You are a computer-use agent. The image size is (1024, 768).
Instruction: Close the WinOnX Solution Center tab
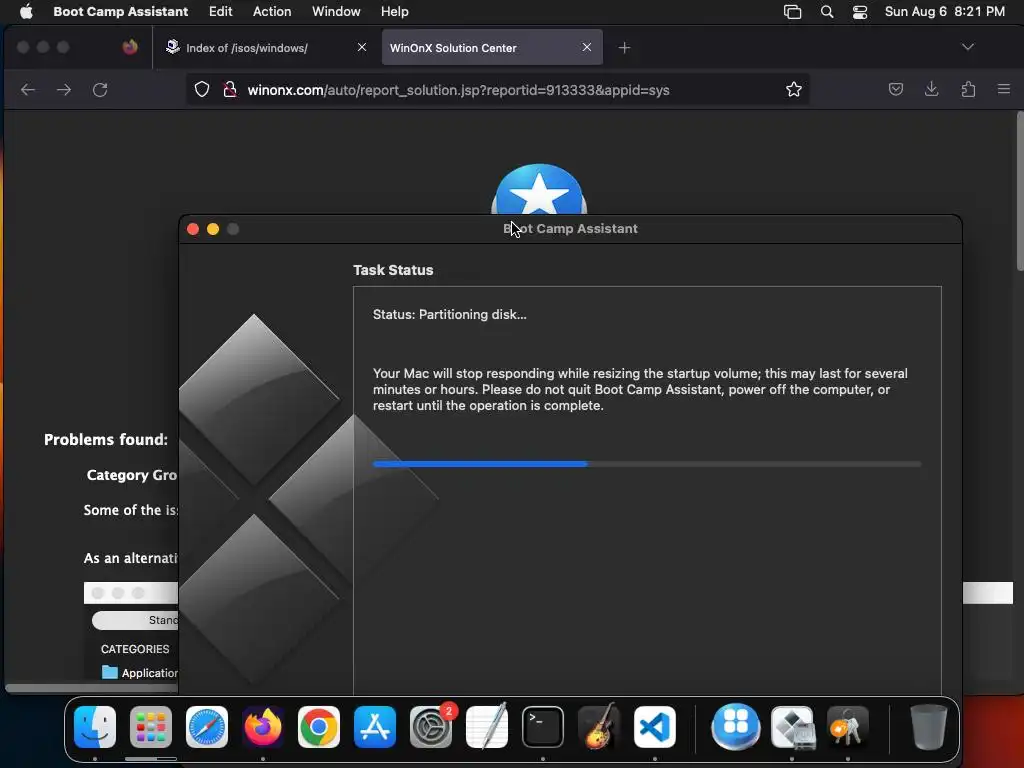point(586,47)
